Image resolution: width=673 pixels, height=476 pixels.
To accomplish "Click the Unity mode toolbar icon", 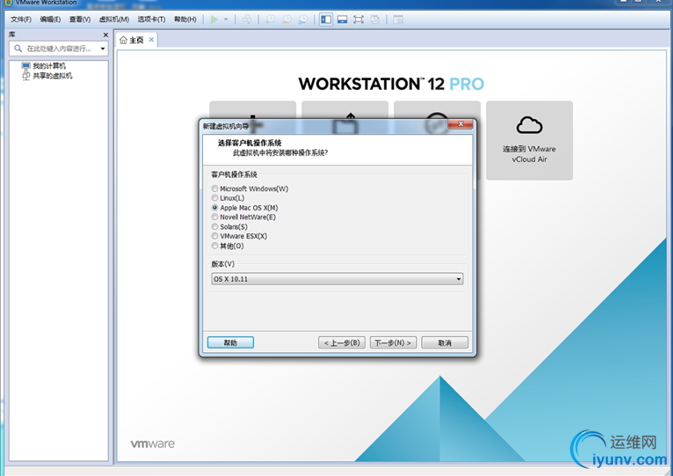I will click(375, 19).
